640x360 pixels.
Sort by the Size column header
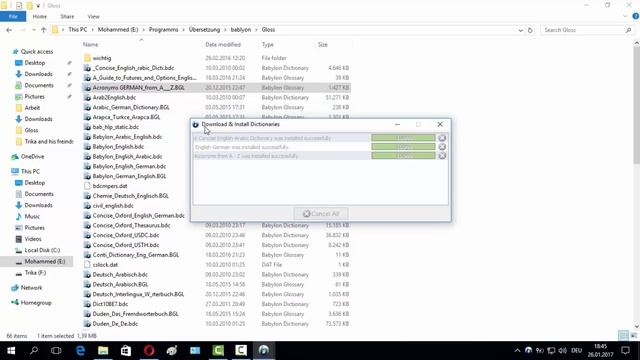tap(322, 44)
